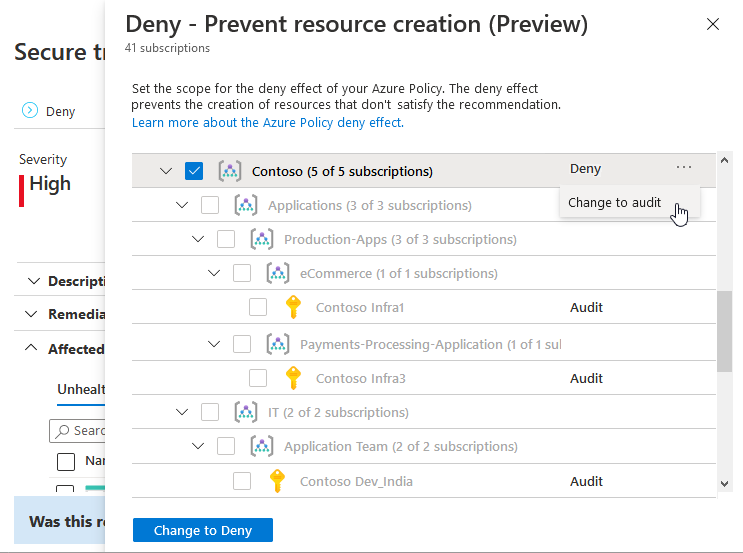Tick the IT management group checkbox
The height and width of the screenshot is (553, 743).
tap(210, 412)
